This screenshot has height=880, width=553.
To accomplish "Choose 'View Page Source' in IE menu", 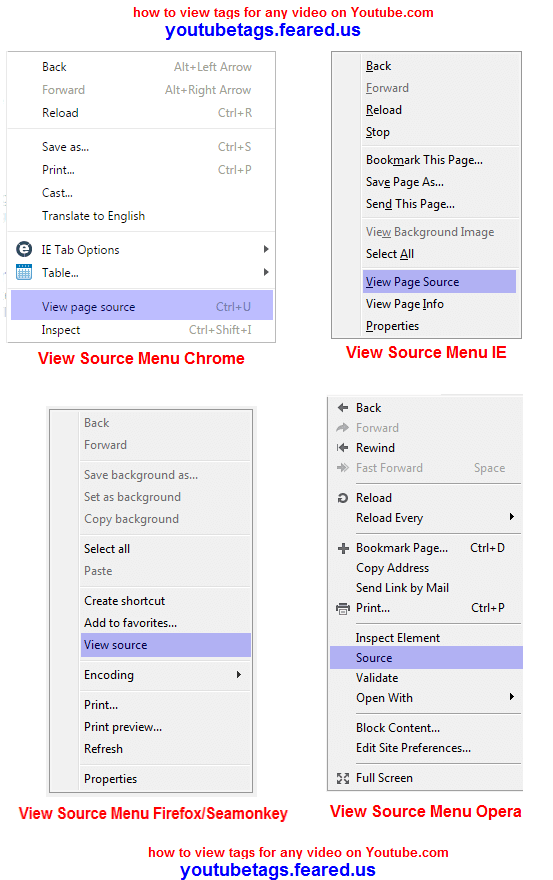I will click(x=440, y=282).
